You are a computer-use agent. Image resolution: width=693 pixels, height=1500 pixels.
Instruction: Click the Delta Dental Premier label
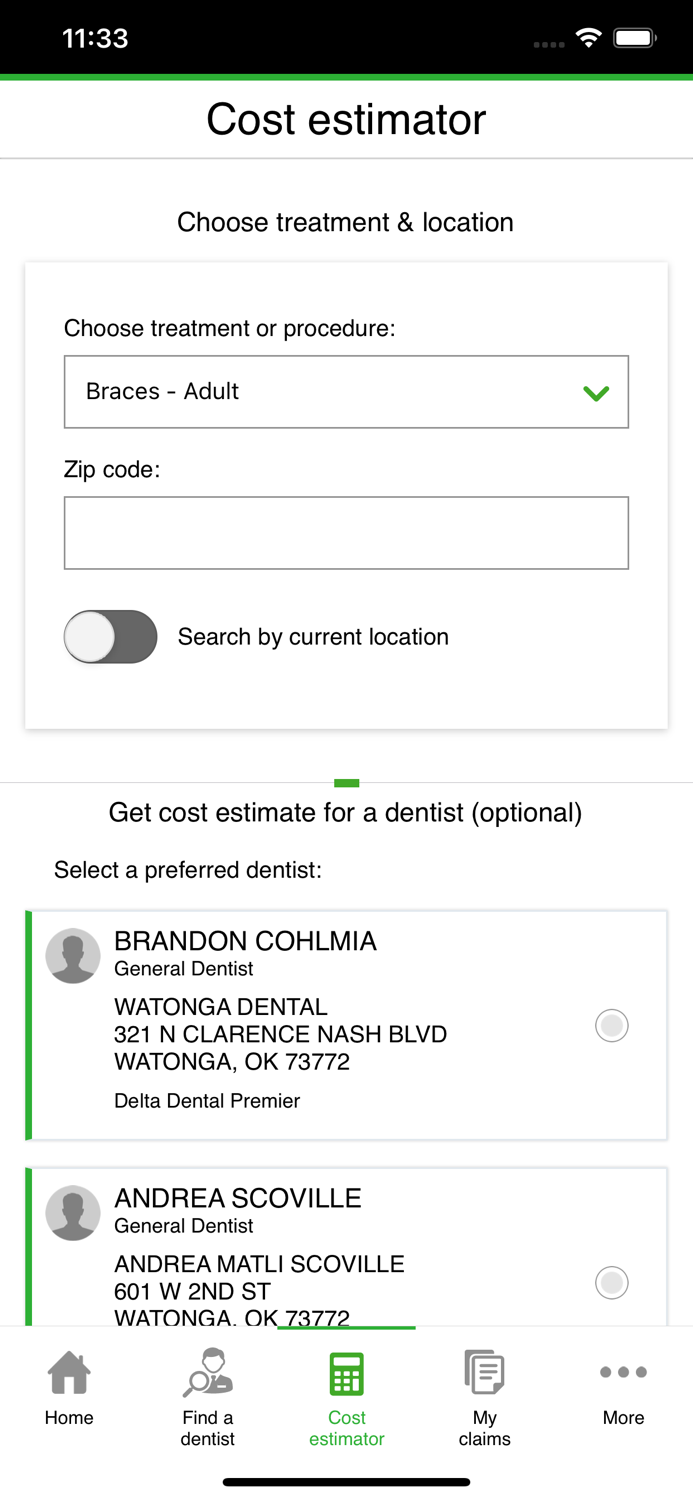(206, 1100)
